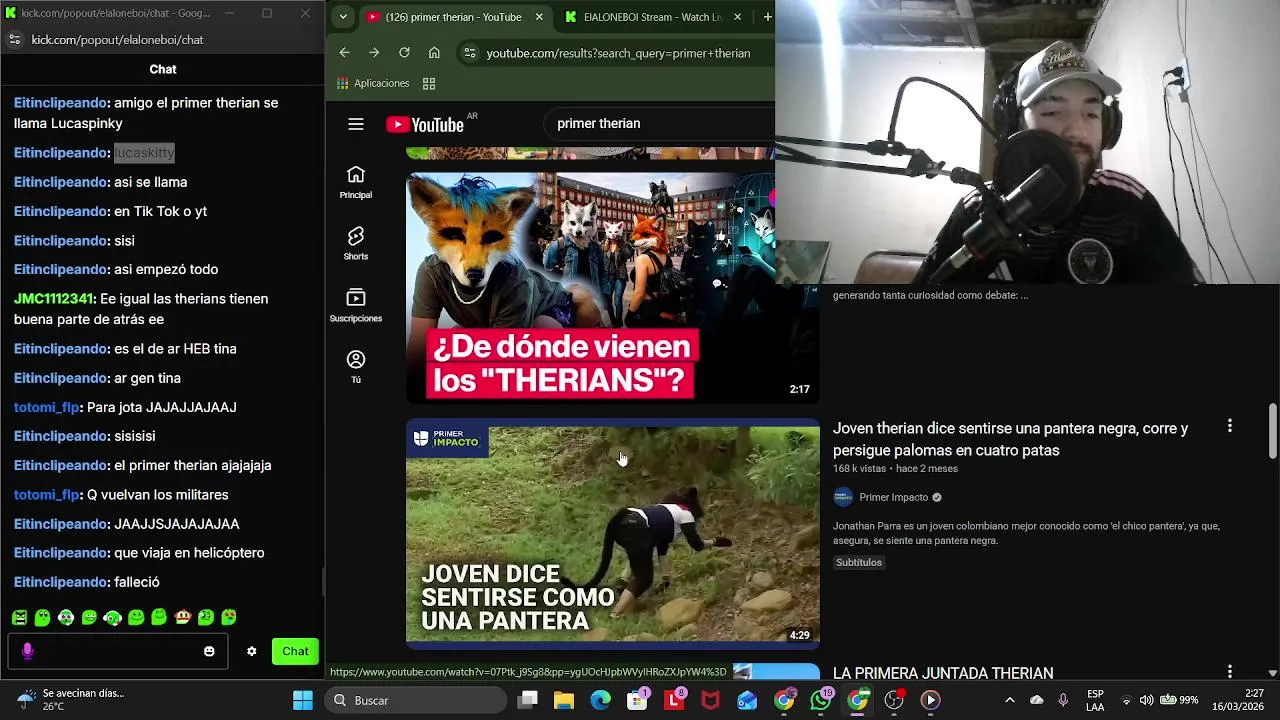Select the chat message 'asi empezó todo'

click(166, 269)
